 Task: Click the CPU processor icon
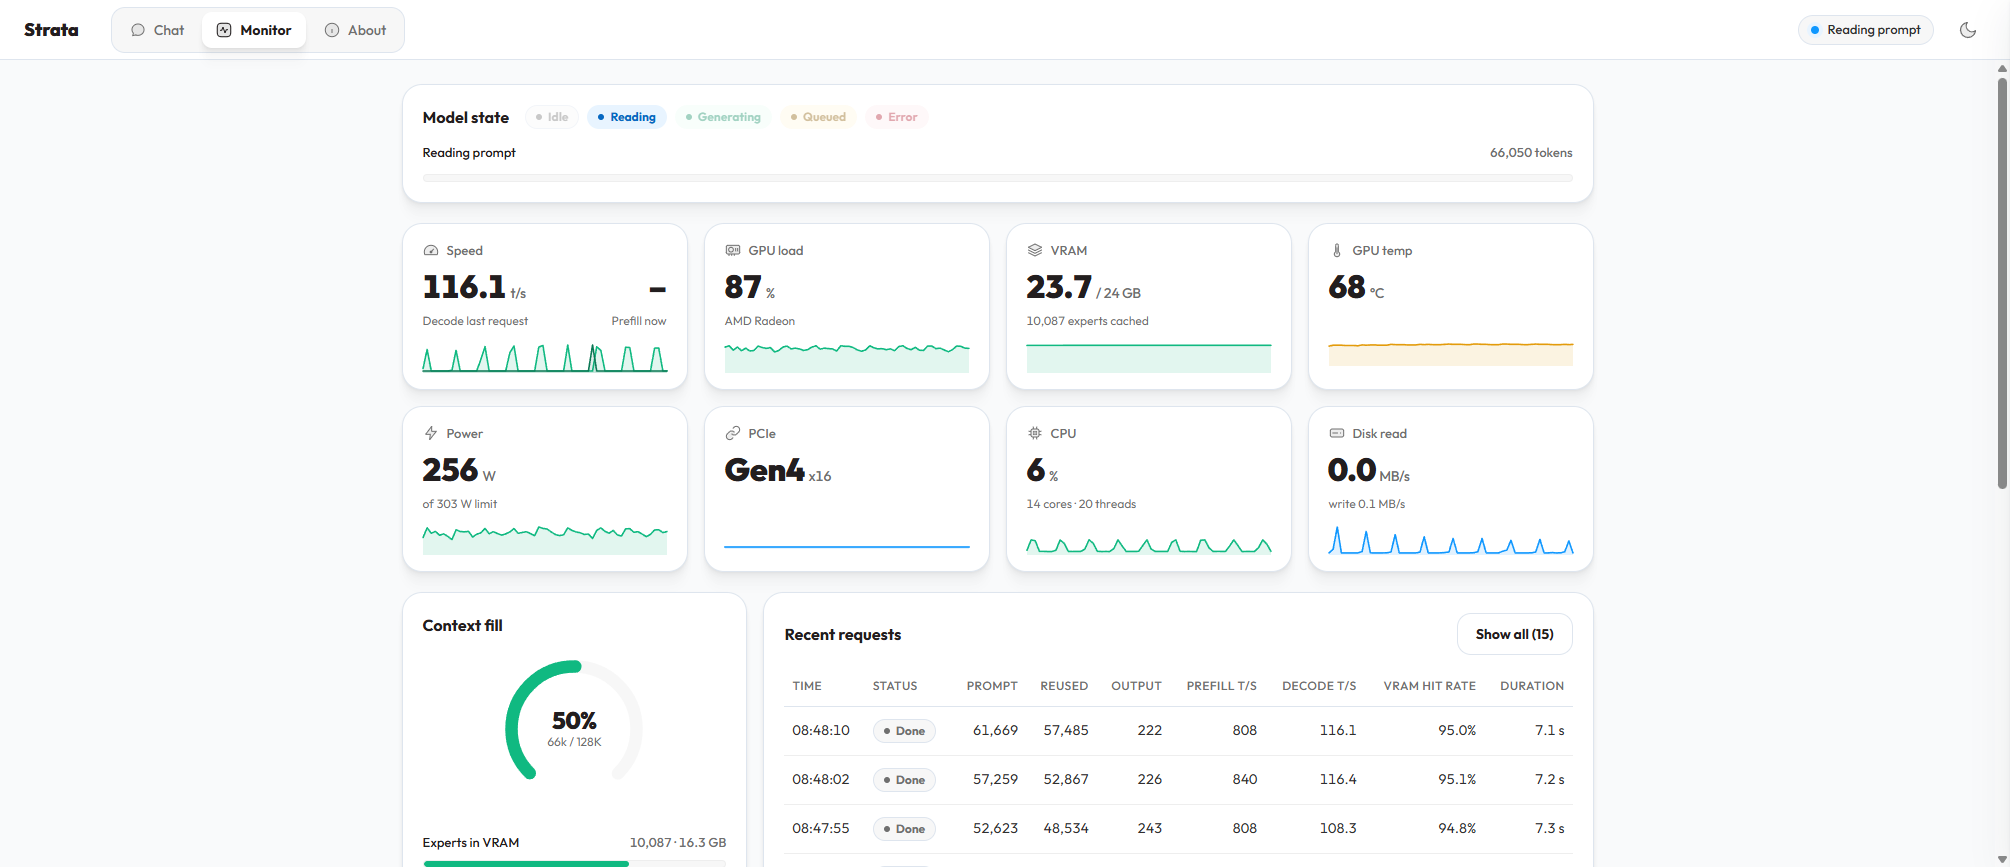[x=1035, y=434]
